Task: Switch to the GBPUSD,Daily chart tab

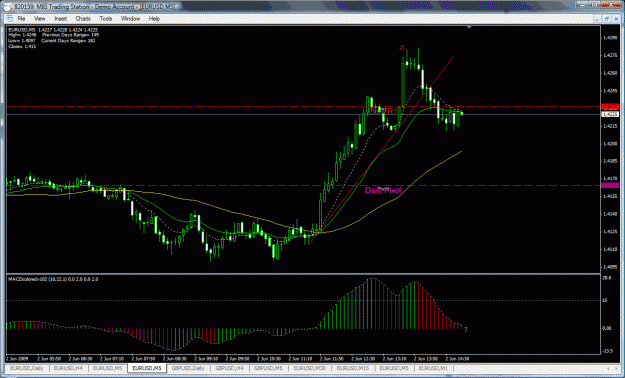Action: click(x=188, y=368)
